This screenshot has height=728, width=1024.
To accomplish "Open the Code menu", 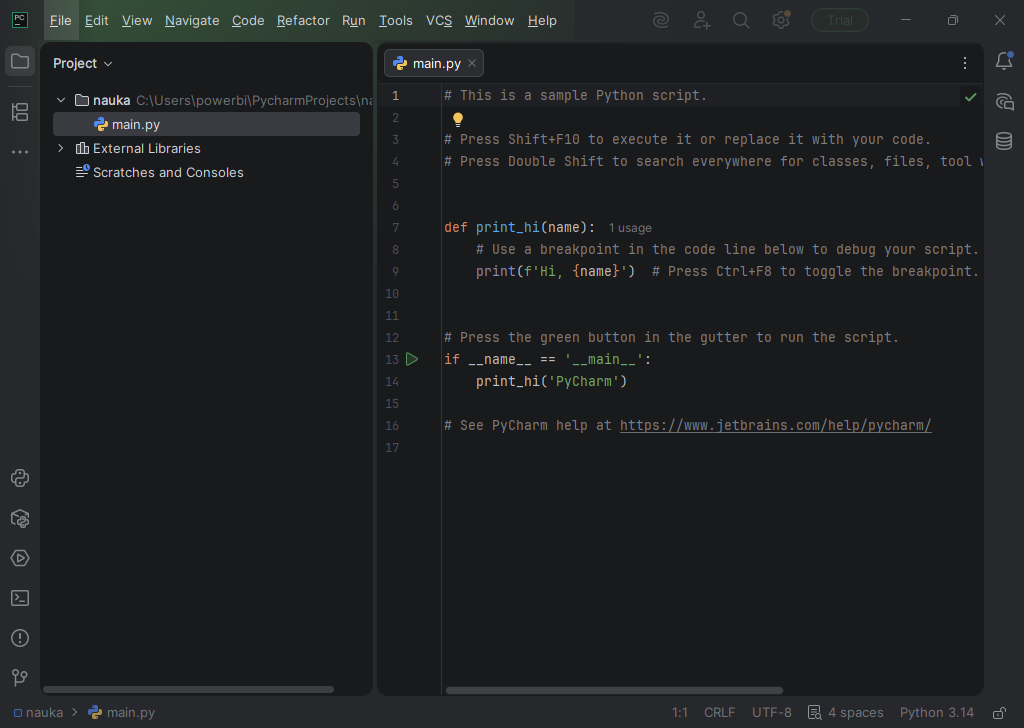I will tap(248, 20).
